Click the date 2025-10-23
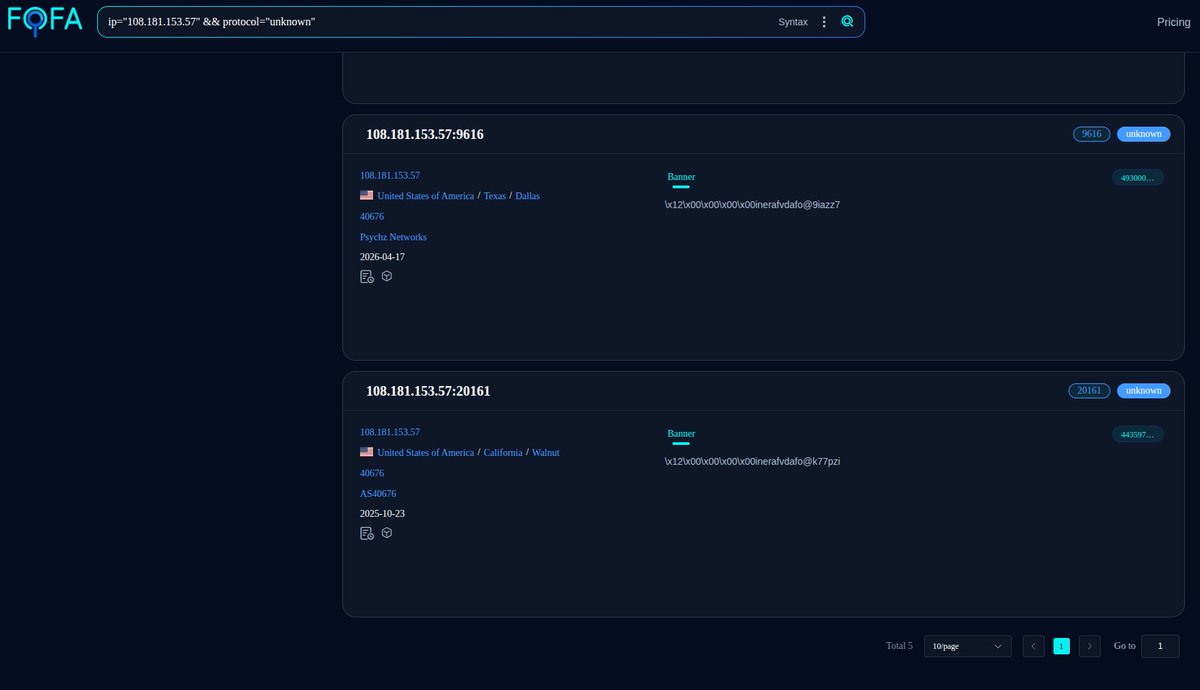 click(382, 514)
